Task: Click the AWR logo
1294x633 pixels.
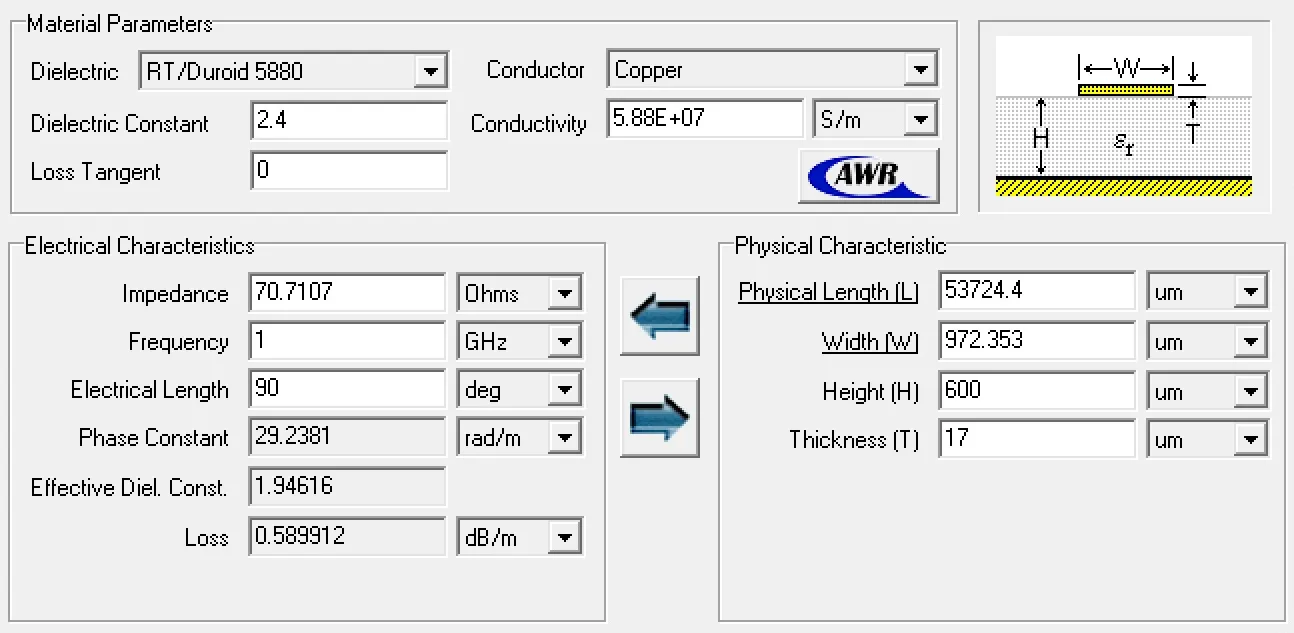Action: pyautogui.click(x=868, y=174)
